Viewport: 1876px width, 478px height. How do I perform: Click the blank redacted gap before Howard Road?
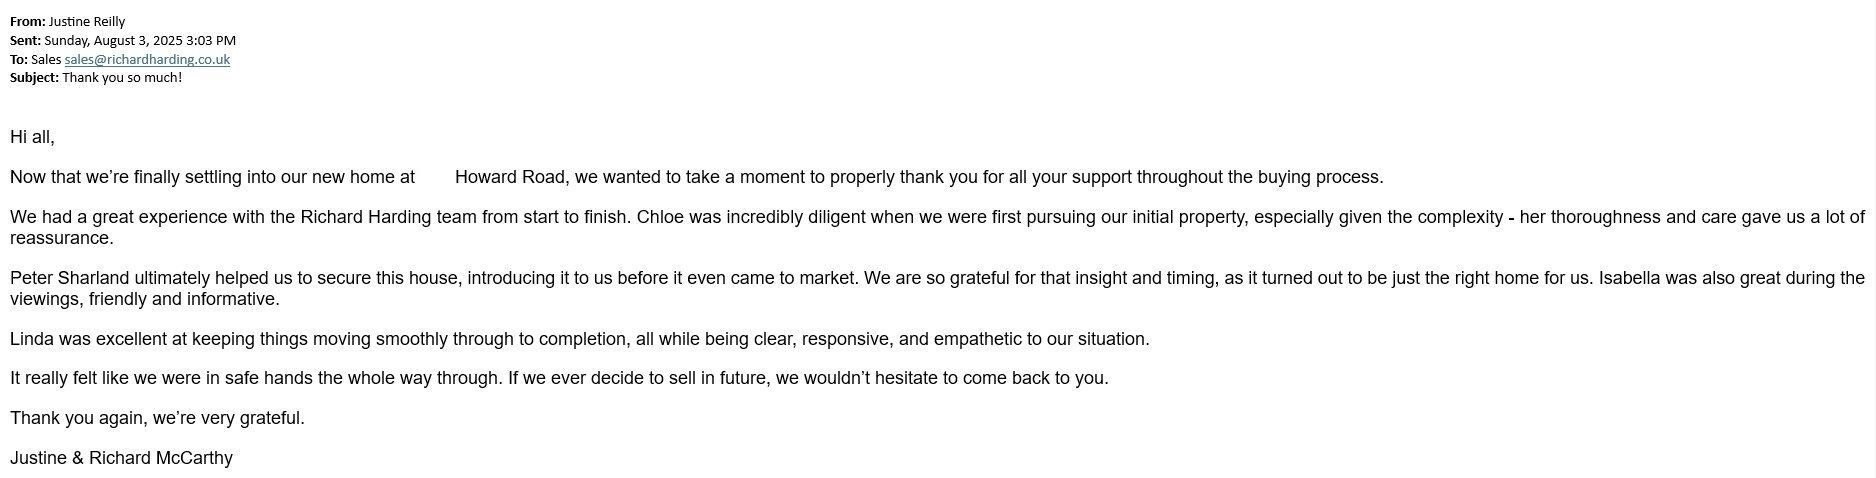(435, 178)
